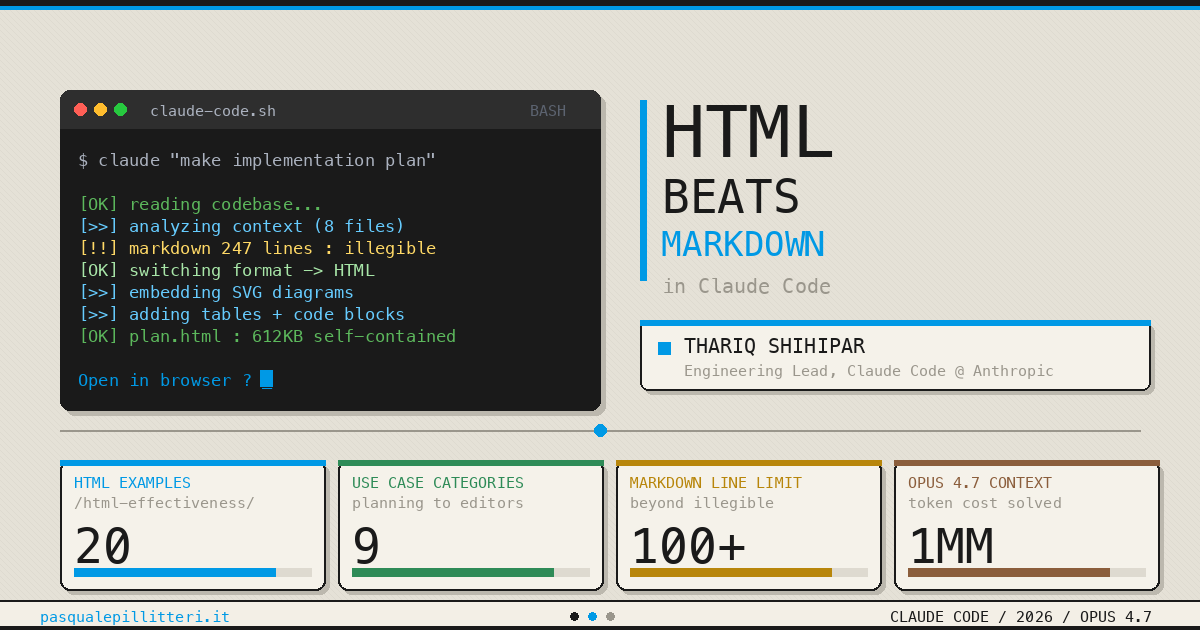1200x630 pixels.
Task: Click the 'switching format -> HTML' line
Action: [252, 270]
